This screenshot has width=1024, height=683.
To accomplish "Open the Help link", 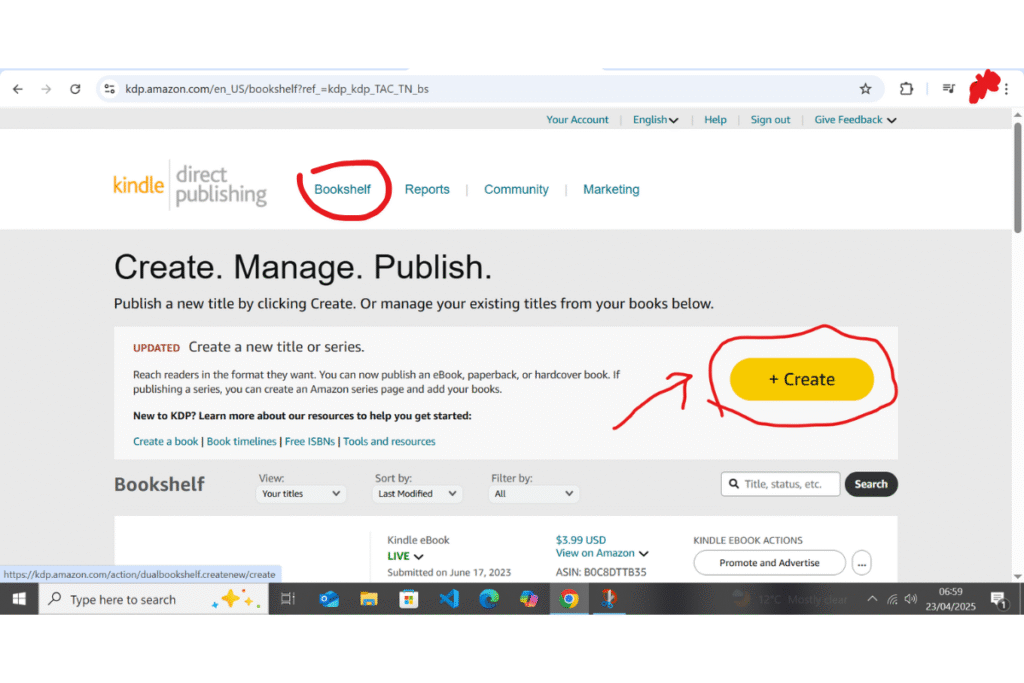I will (x=715, y=119).
